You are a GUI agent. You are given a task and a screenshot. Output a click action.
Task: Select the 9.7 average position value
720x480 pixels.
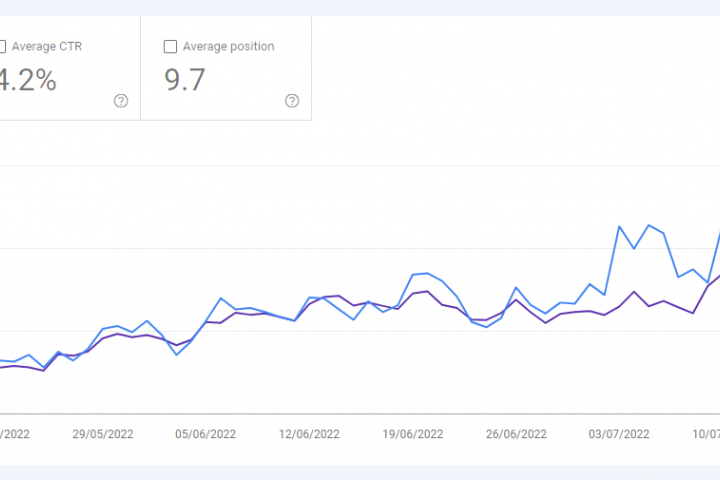185,80
